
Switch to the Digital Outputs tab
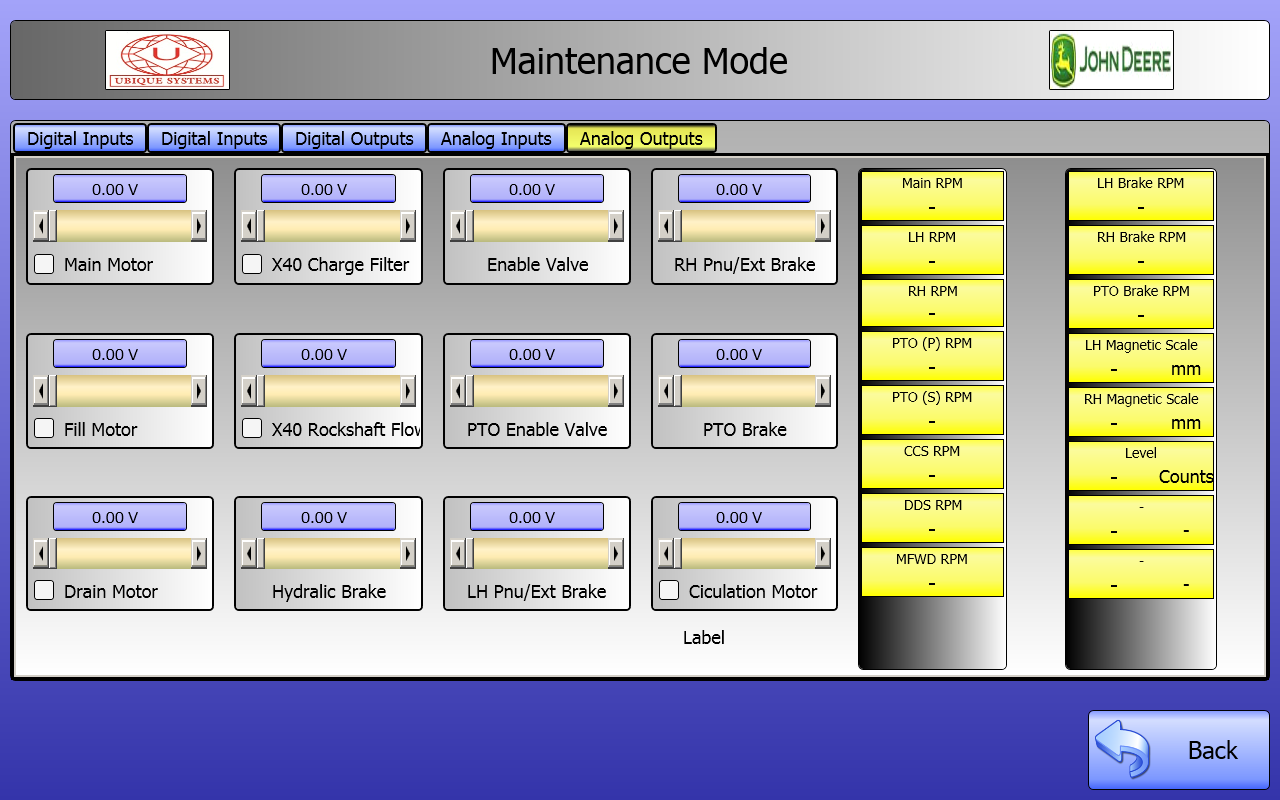click(x=354, y=139)
